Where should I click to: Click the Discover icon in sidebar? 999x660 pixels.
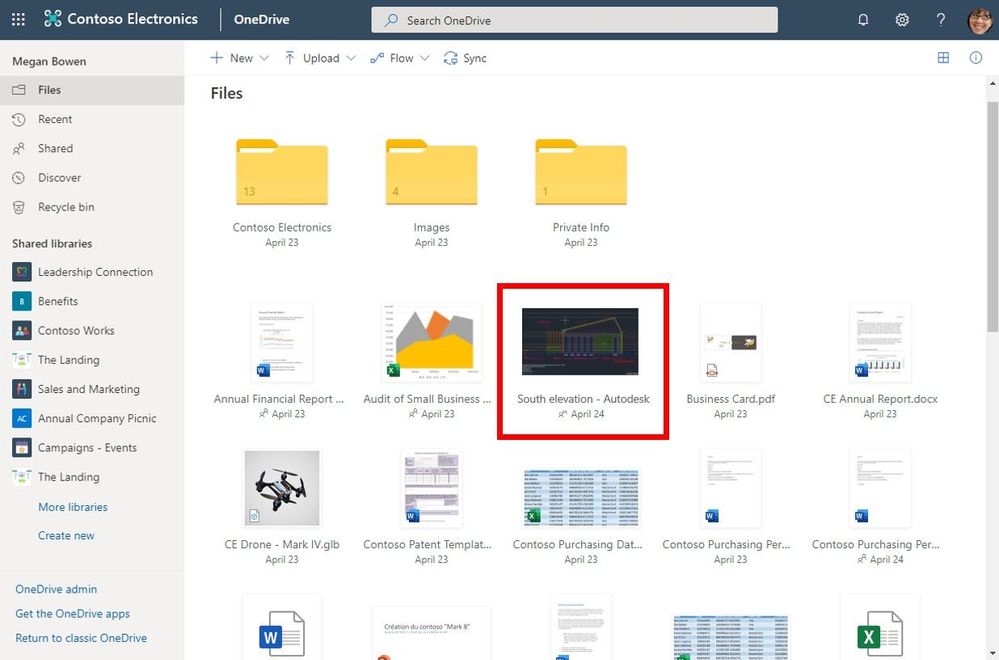(x=19, y=178)
